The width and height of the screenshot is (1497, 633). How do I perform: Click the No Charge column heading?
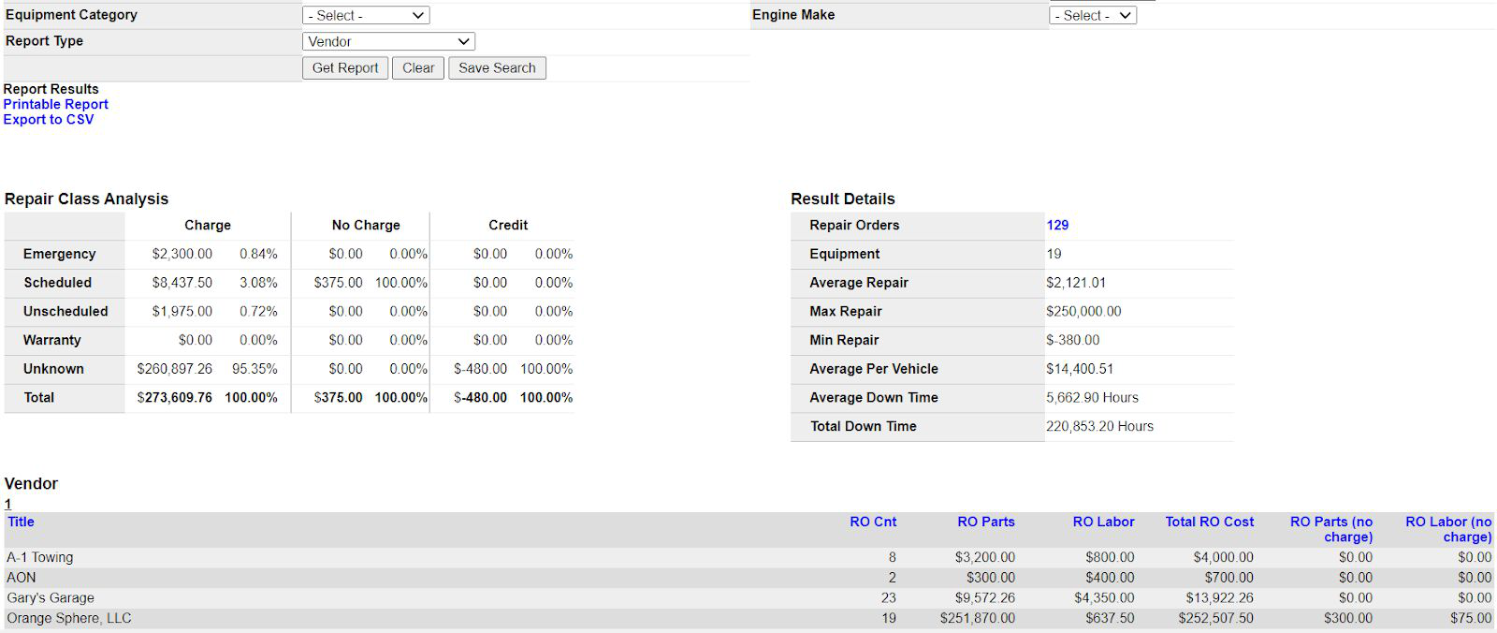click(x=366, y=225)
